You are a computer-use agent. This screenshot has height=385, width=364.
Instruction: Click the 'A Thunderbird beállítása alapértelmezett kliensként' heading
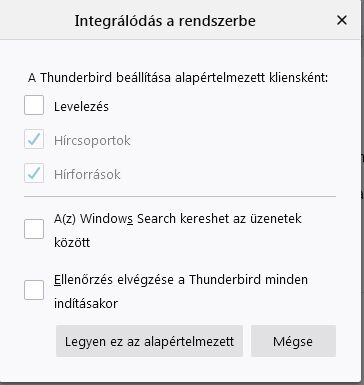click(178, 78)
